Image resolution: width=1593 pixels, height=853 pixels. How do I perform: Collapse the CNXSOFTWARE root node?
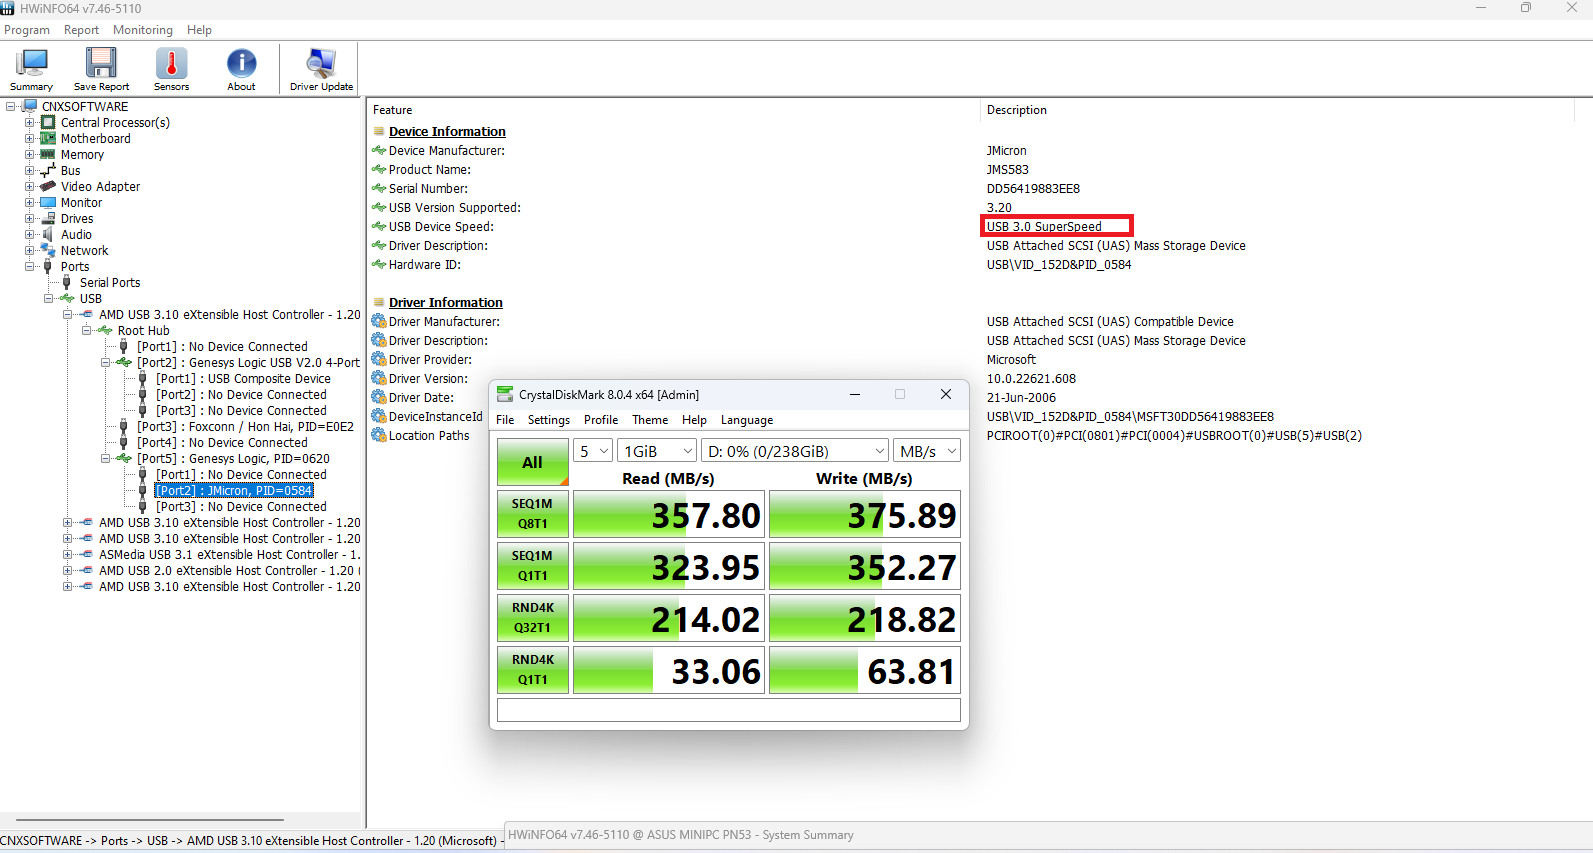(x=10, y=106)
